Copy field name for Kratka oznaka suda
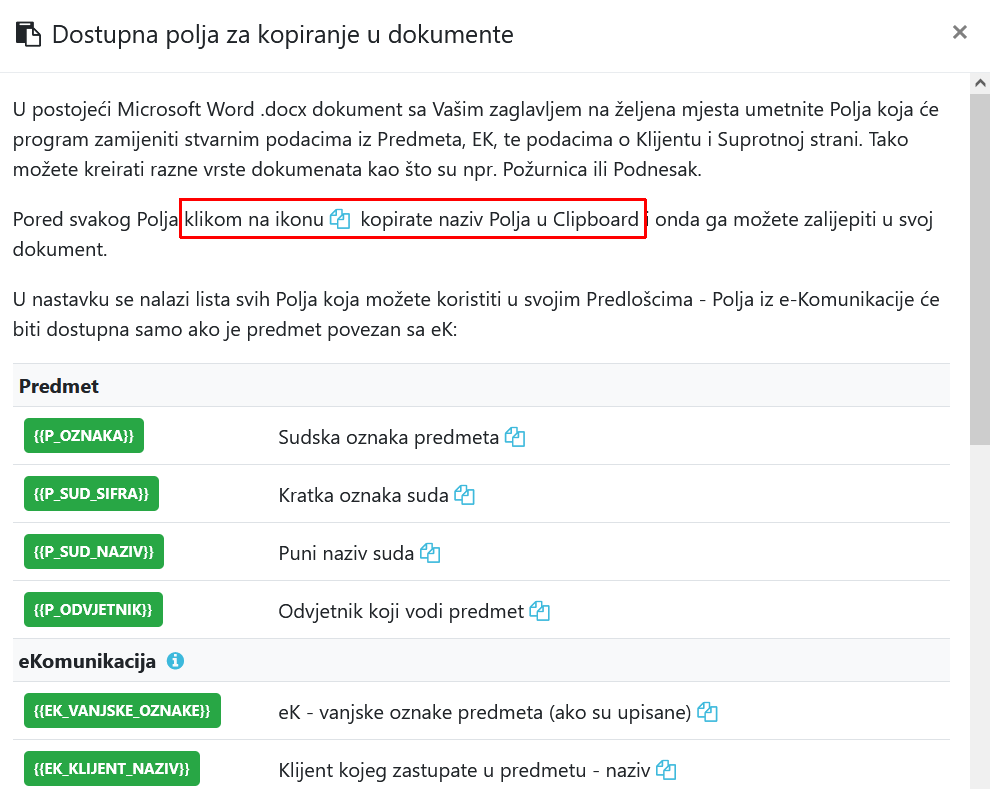The height and width of the screenshot is (789, 990). [464, 494]
